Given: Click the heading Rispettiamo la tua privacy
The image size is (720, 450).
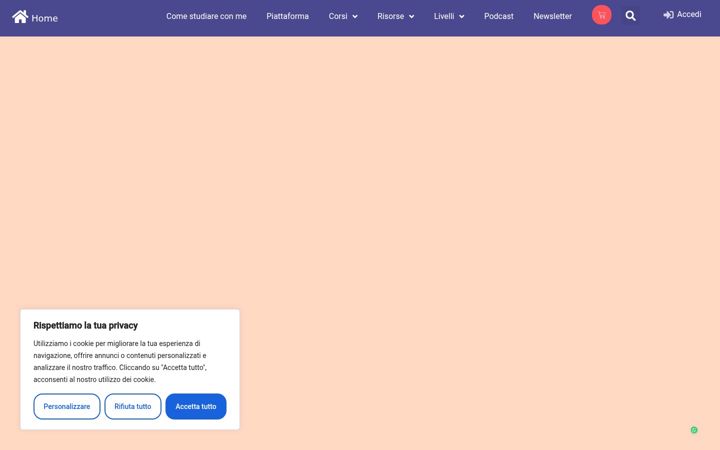Looking at the screenshot, I should coord(85,326).
